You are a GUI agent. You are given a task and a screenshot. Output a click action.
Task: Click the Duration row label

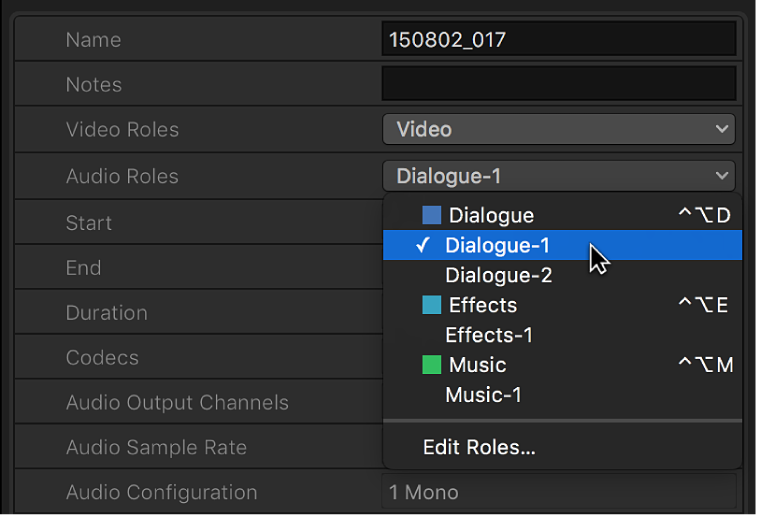point(107,312)
